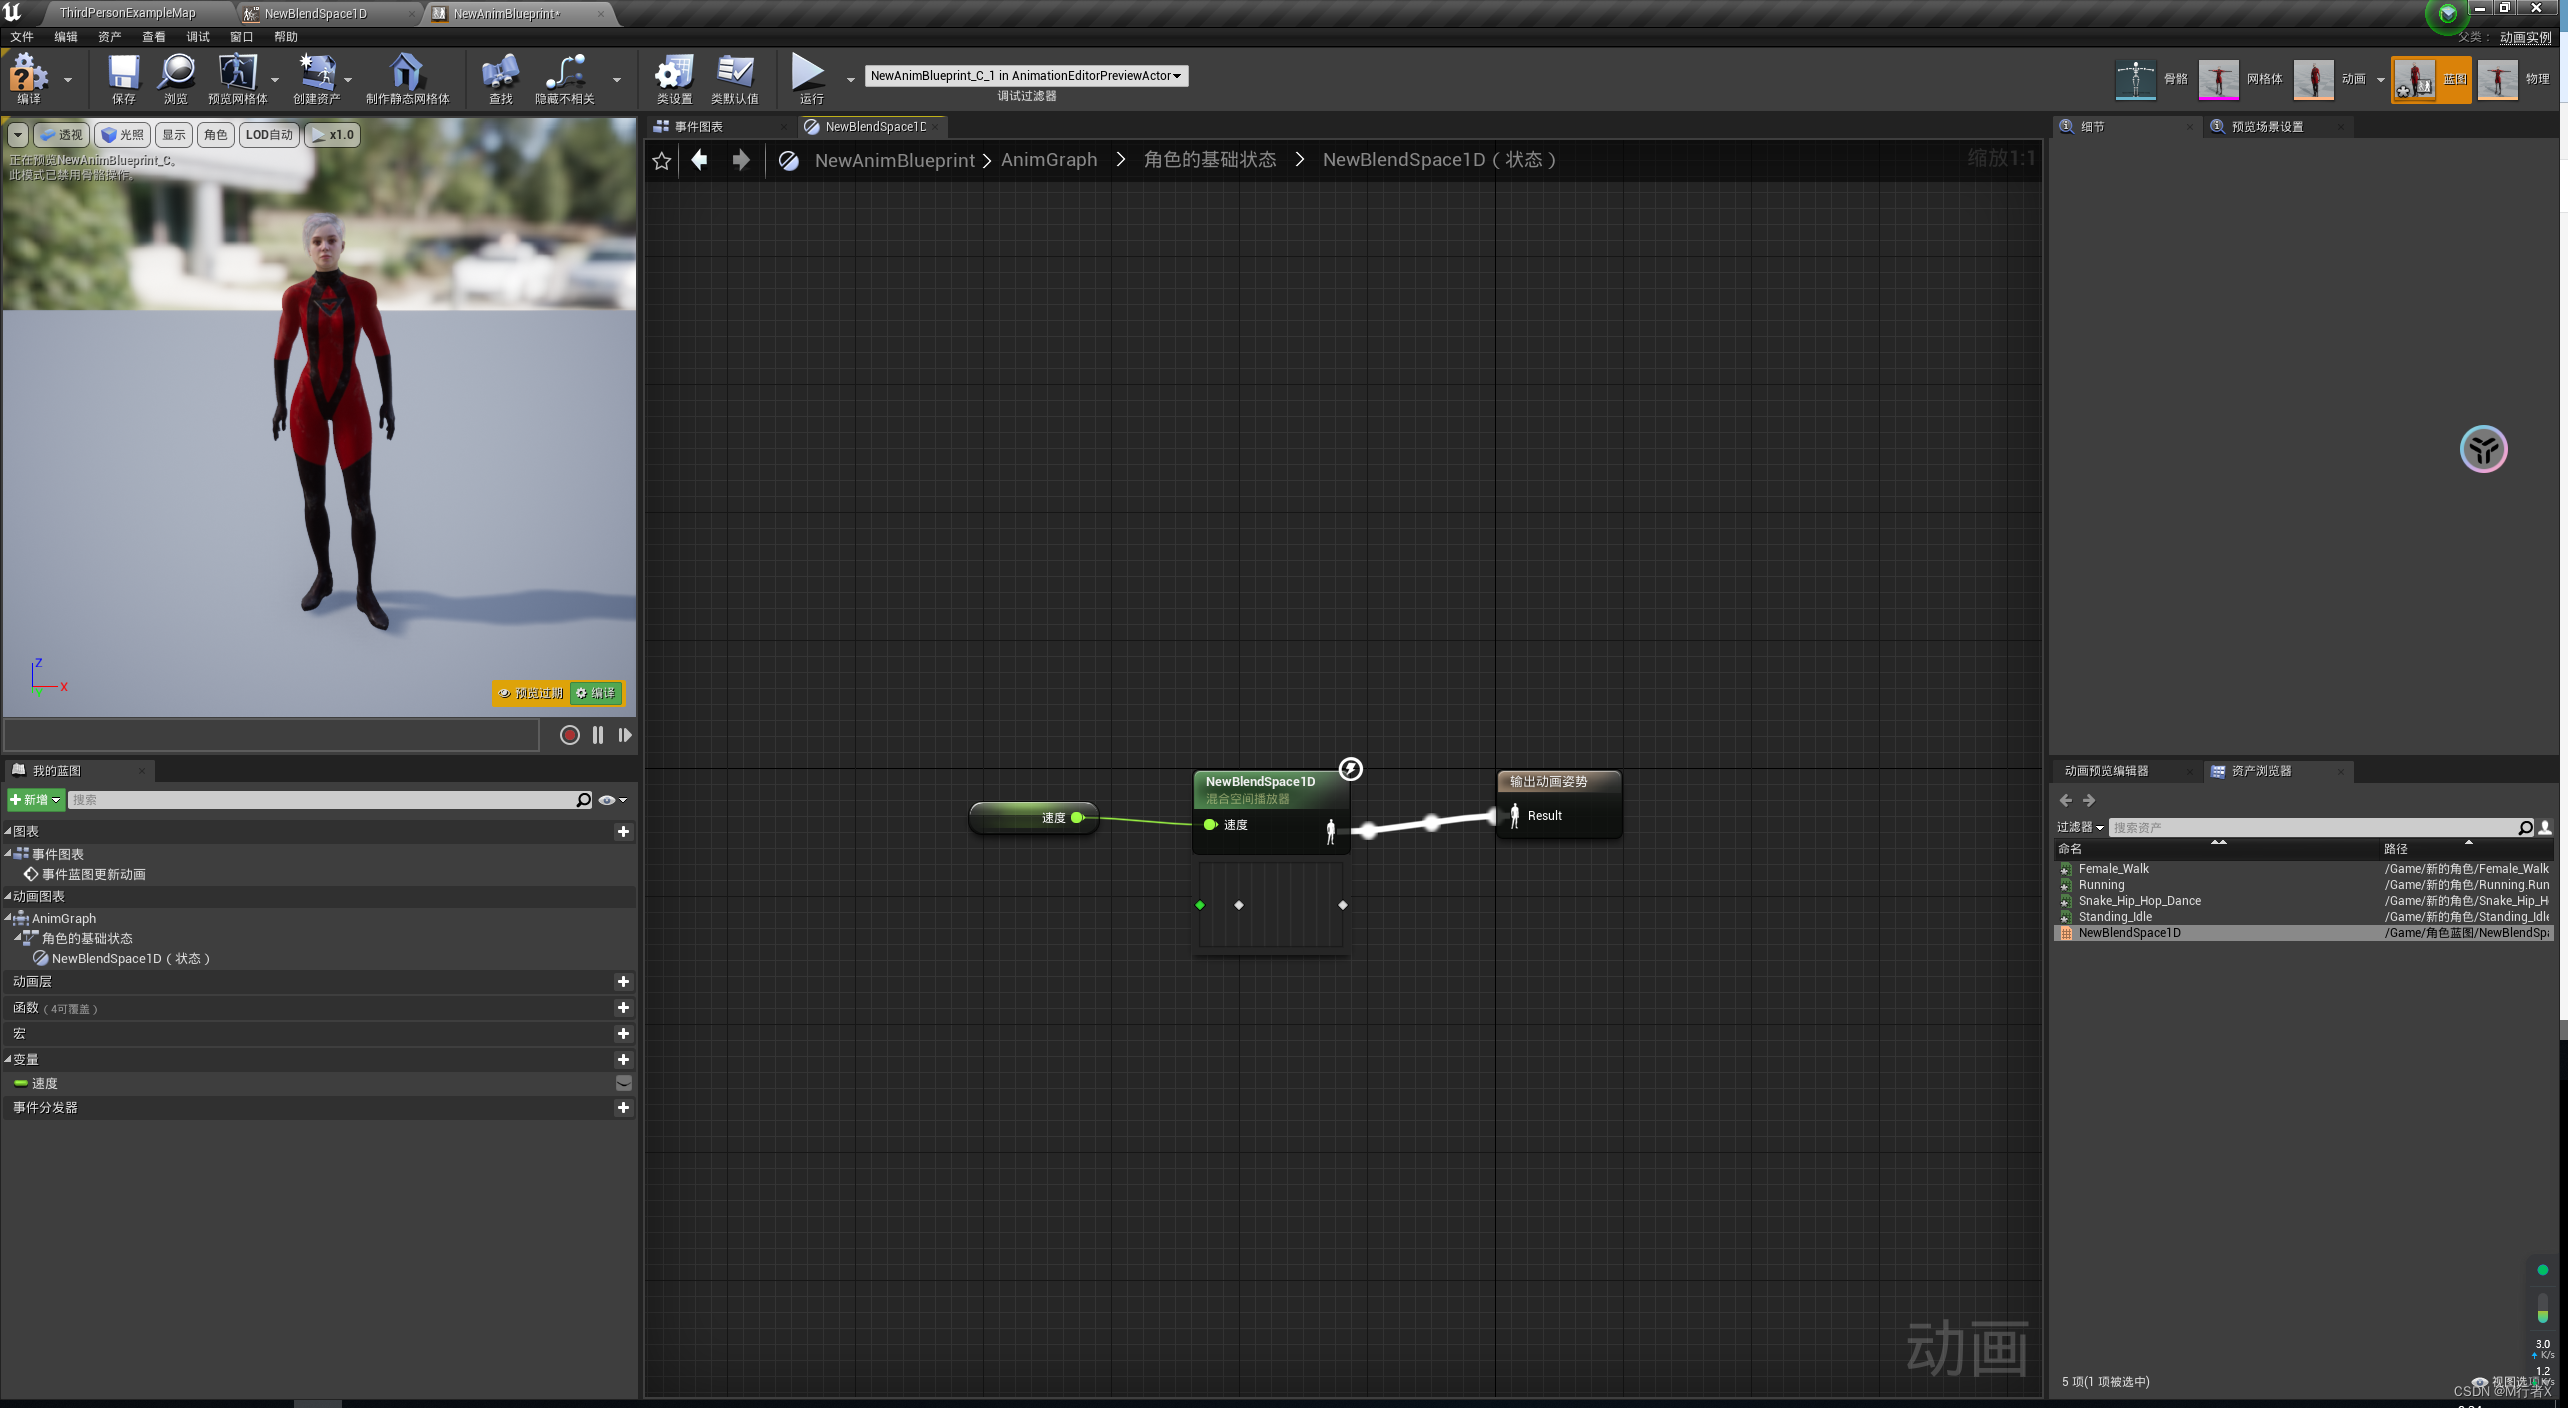Open the LOD自动 dropdown
Viewport: 2568px width, 1408px height.
click(x=269, y=135)
